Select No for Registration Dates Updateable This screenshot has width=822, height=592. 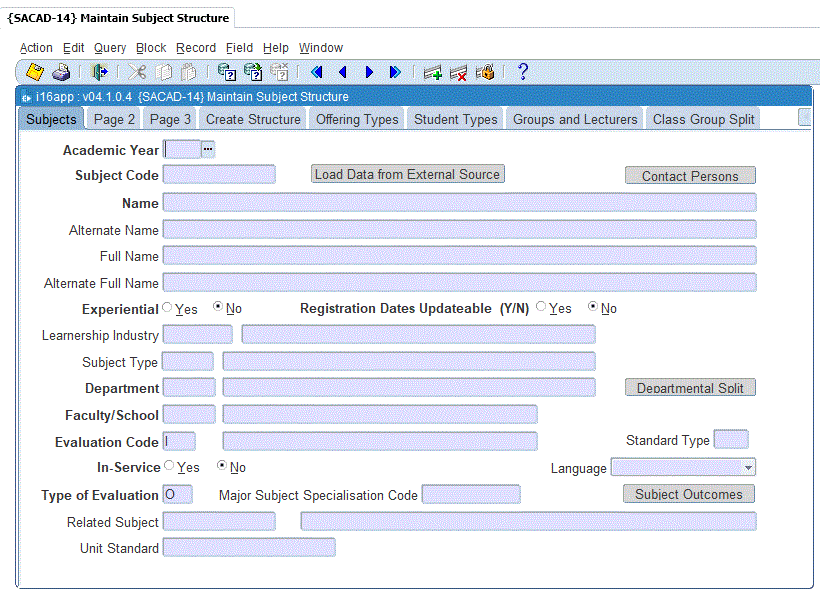point(592,306)
